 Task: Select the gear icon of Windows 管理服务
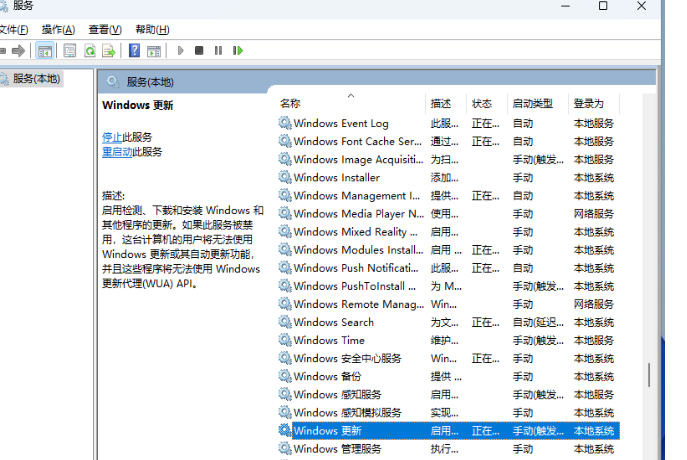285,449
